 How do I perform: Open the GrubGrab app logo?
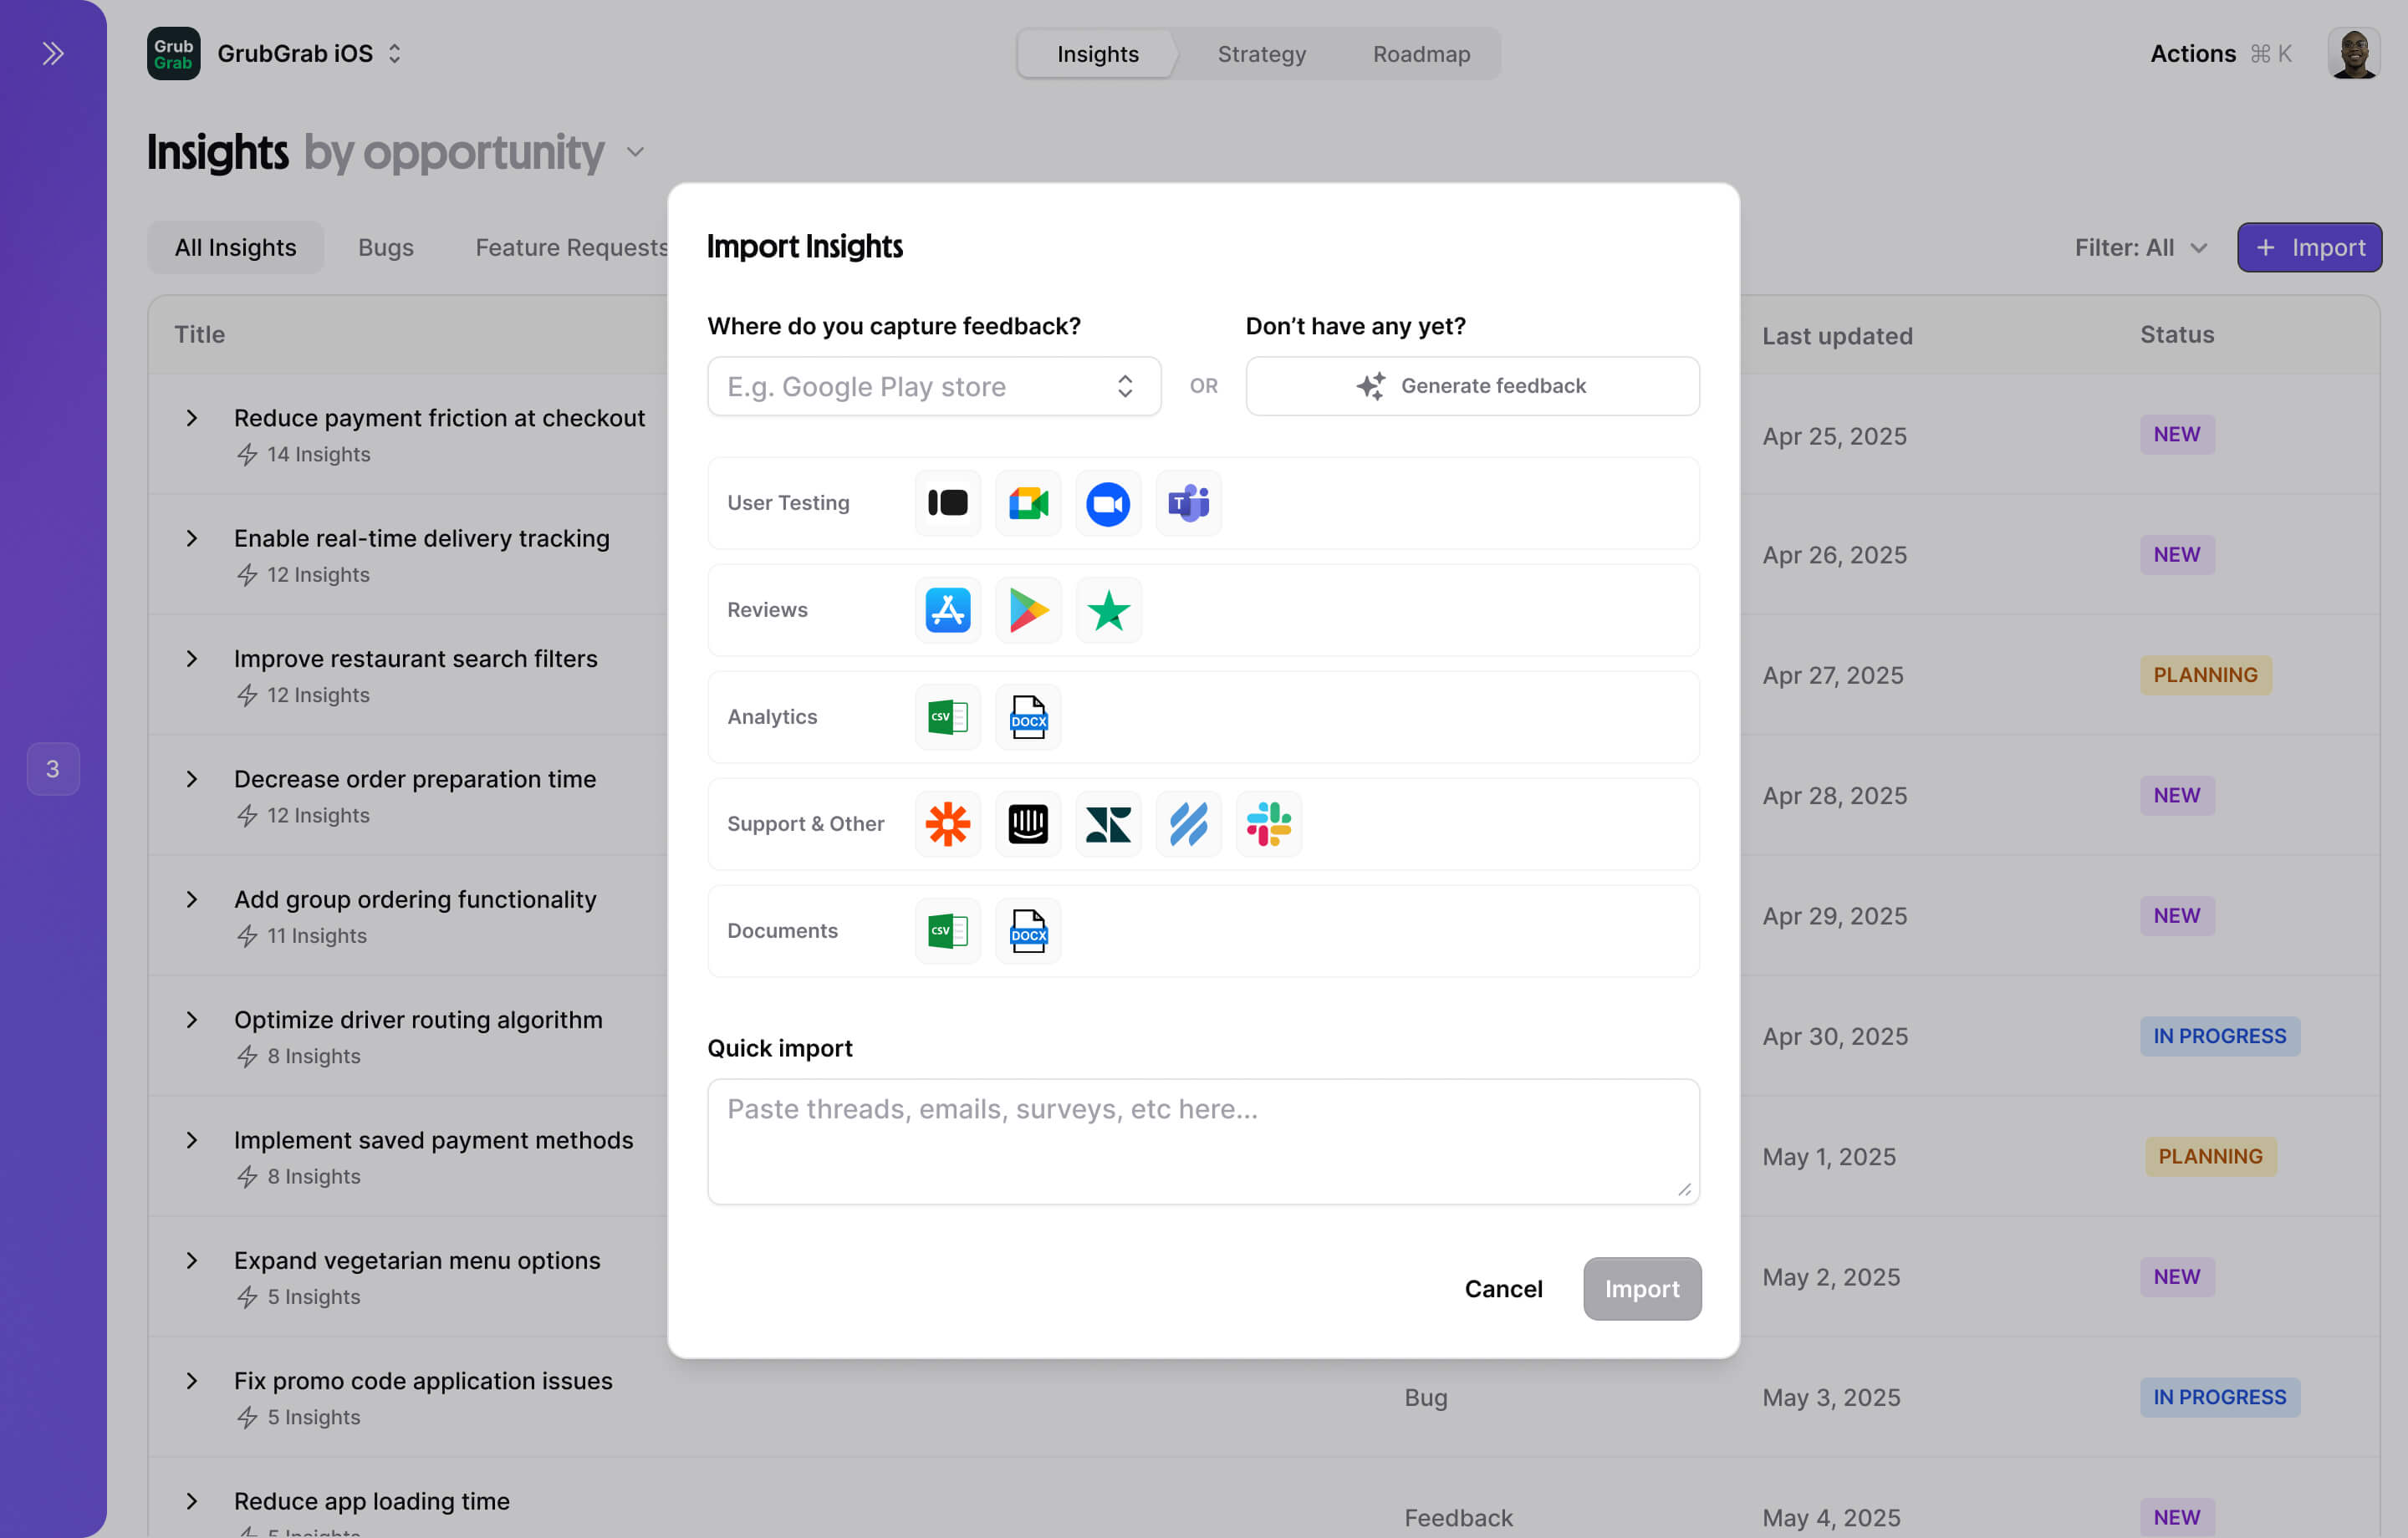coord(173,53)
